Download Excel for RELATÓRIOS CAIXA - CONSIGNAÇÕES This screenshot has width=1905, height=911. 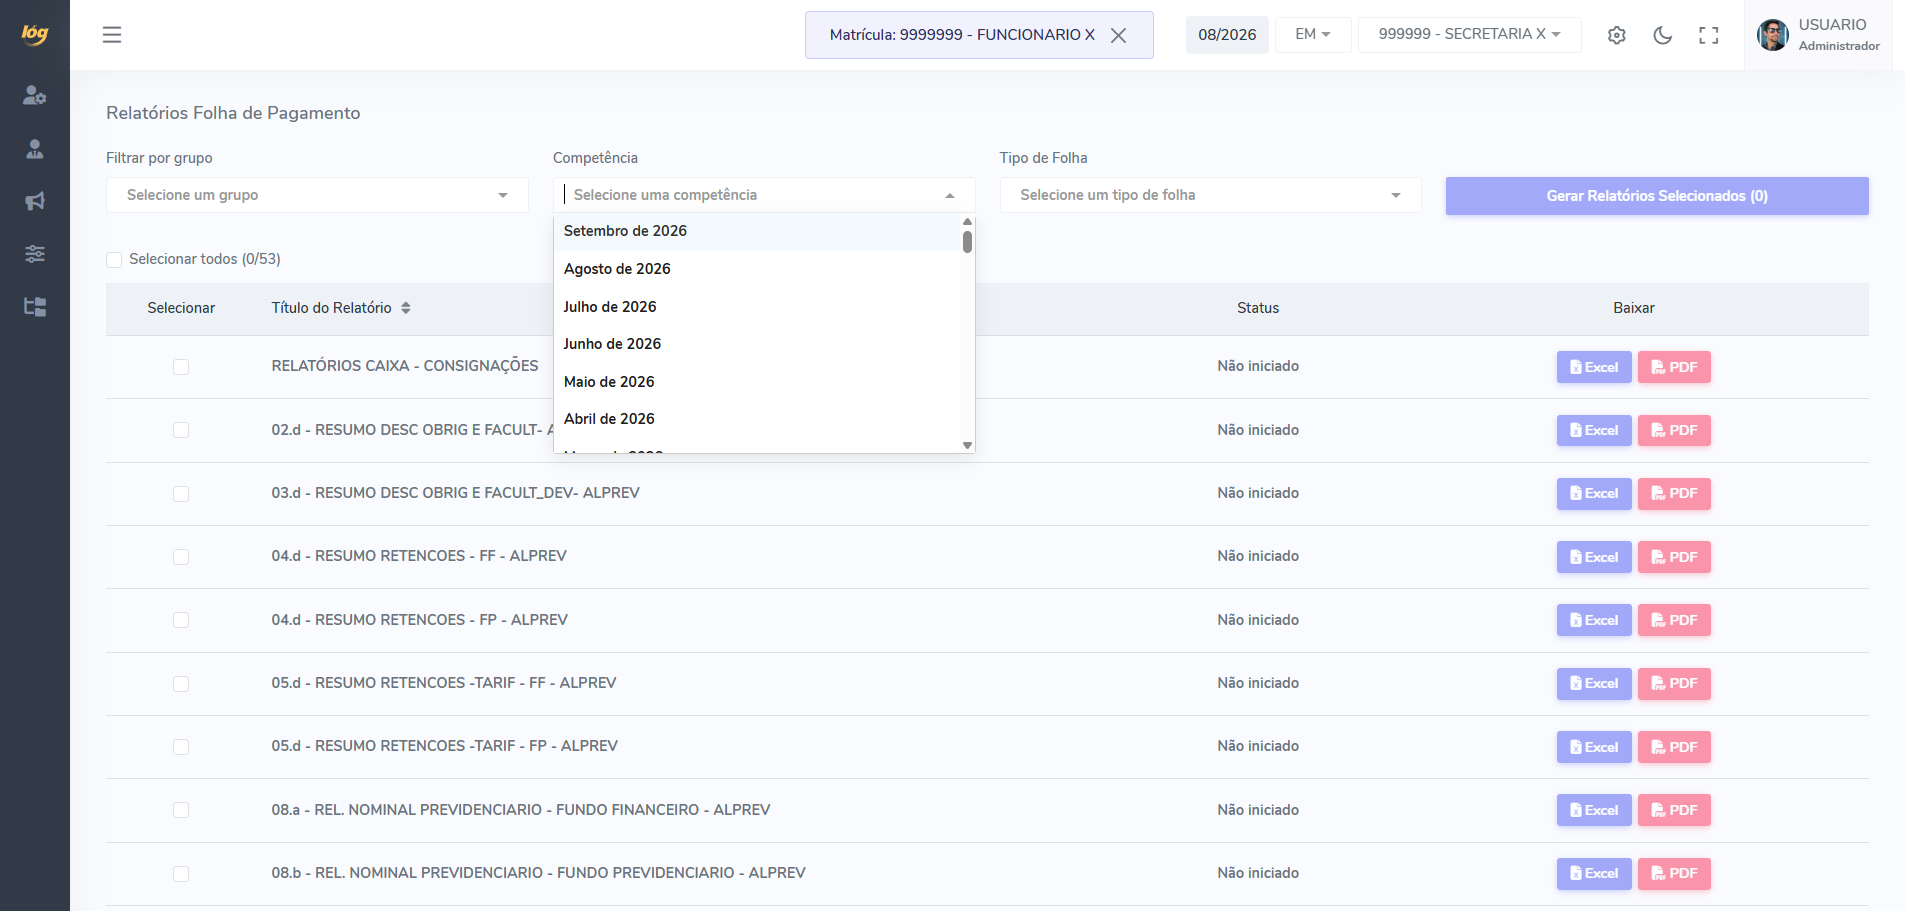pyautogui.click(x=1594, y=367)
